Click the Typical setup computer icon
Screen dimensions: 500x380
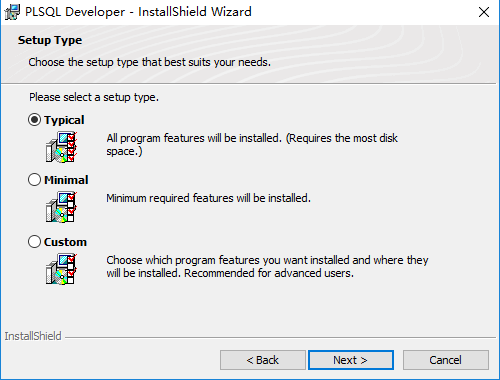(x=61, y=147)
